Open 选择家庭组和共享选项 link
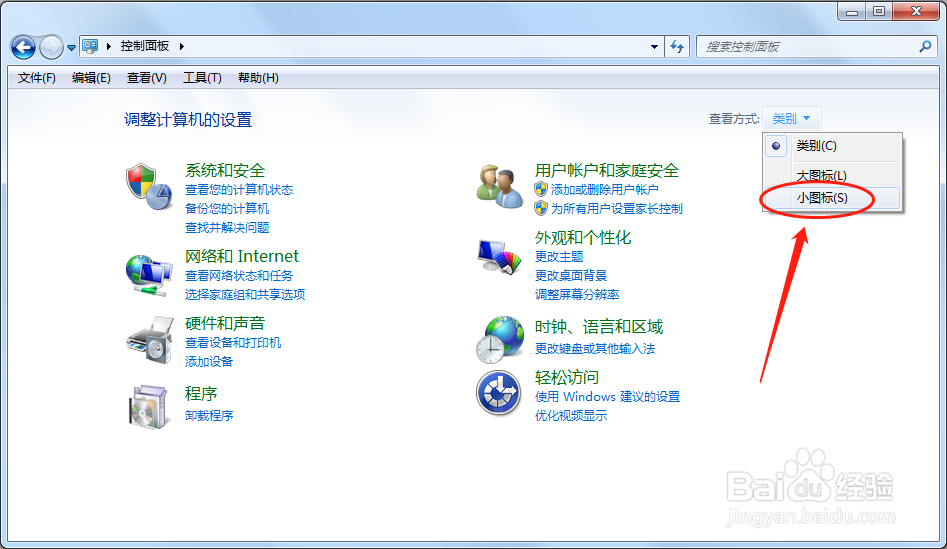947x549 pixels. tap(245, 294)
